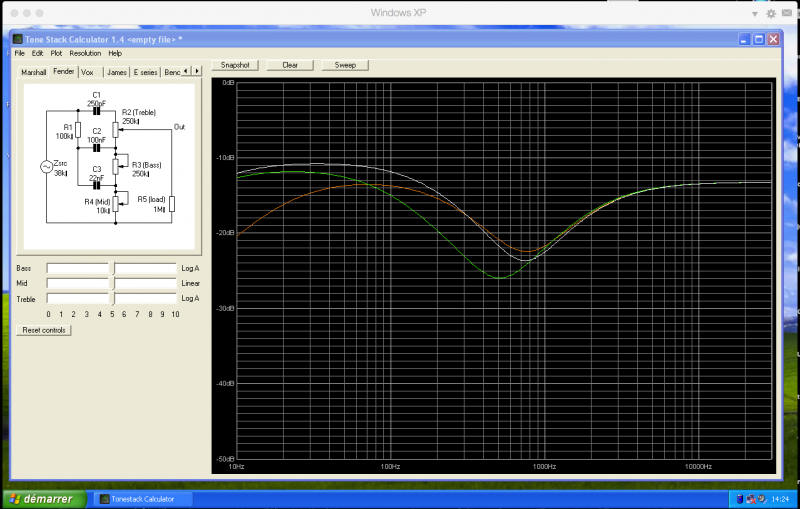Select the E series tab
Screen dimensions: 800x509
click(145, 72)
